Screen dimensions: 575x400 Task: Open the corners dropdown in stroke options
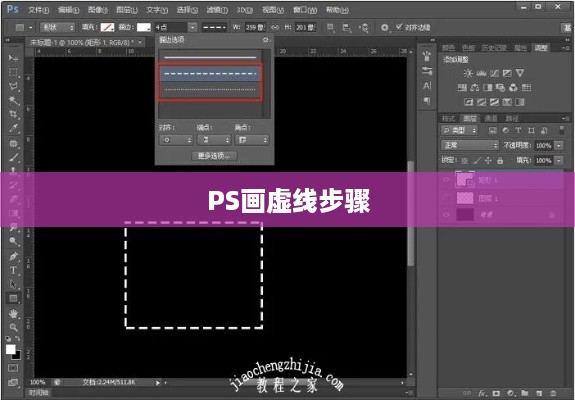[x=252, y=140]
